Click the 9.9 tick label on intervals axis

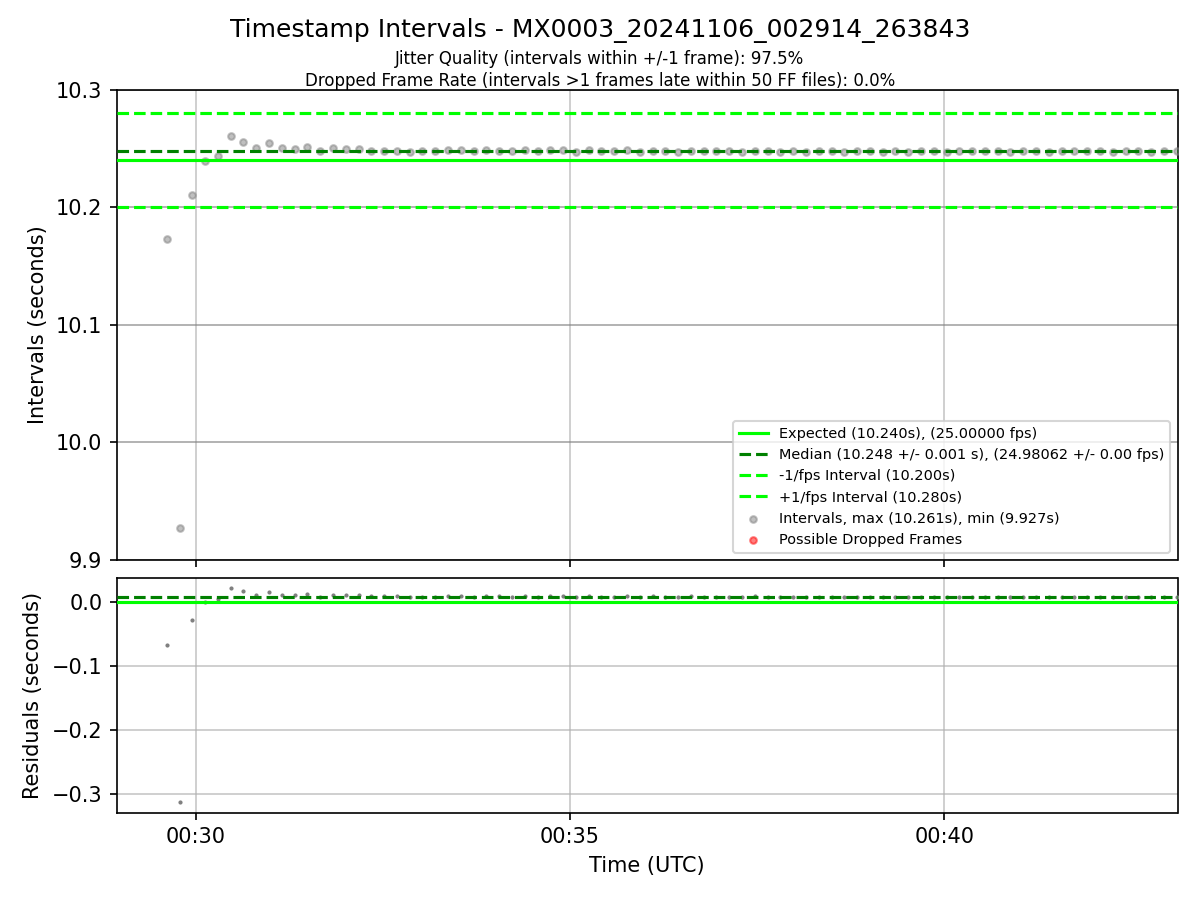(87, 560)
